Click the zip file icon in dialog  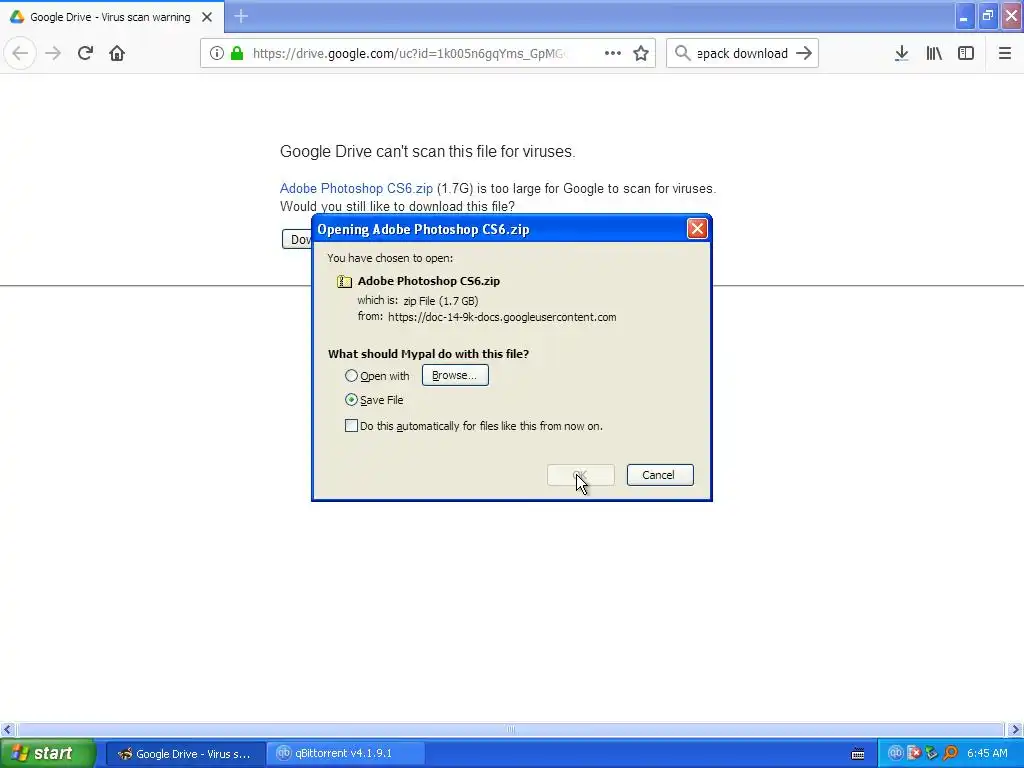pyautogui.click(x=344, y=281)
